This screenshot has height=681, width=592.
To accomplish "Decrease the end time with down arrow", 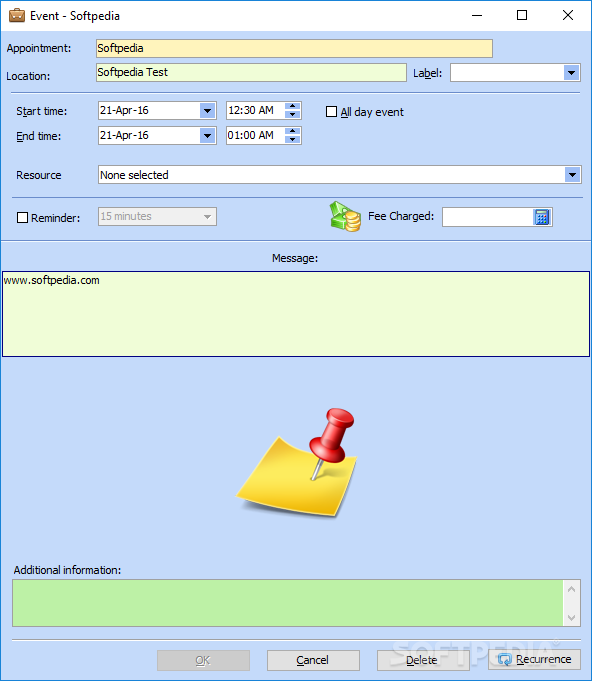I will pyautogui.click(x=293, y=140).
